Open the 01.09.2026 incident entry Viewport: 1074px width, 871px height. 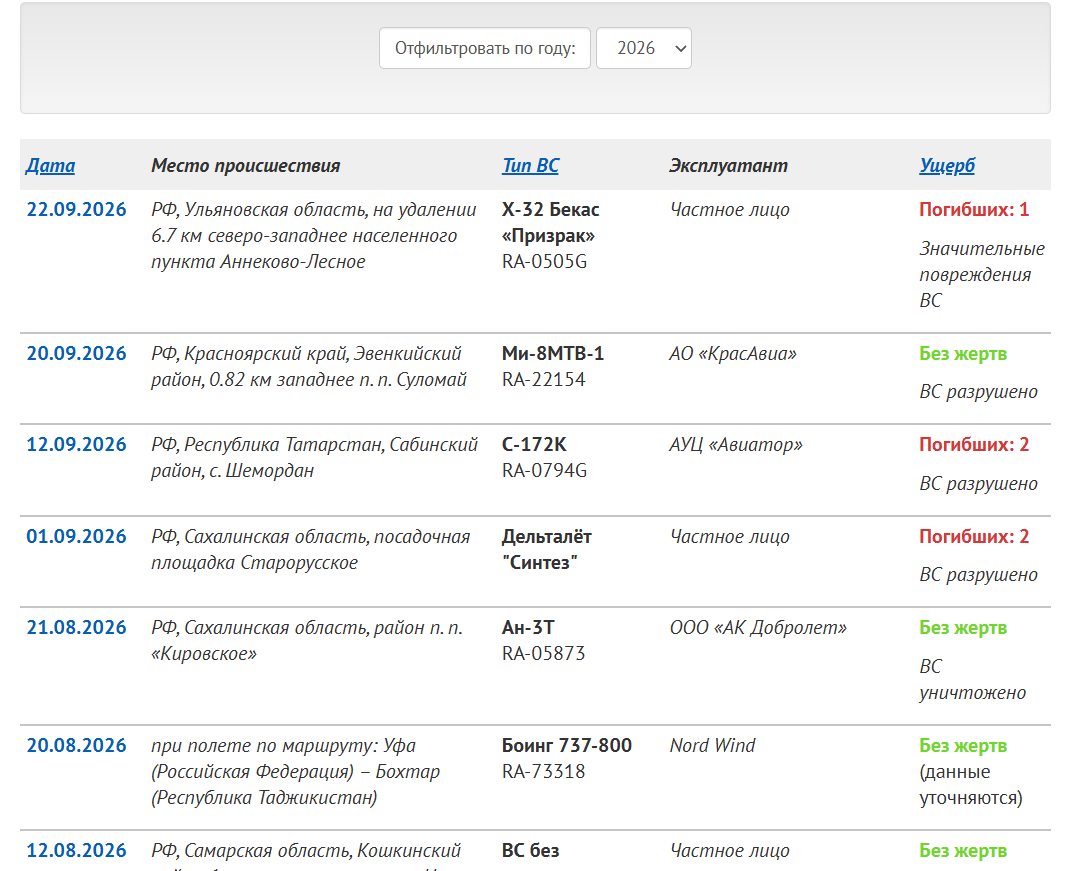click(x=76, y=536)
